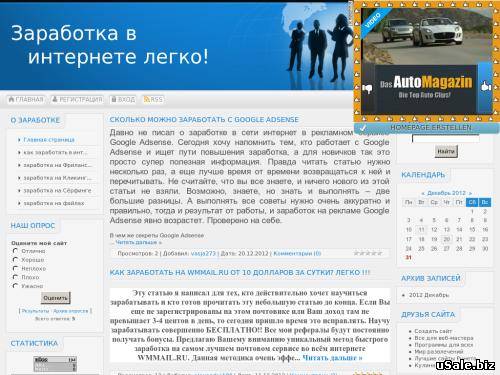Open 'Создать сайт' friends link
The image size is (500, 375).
[433, 331]
